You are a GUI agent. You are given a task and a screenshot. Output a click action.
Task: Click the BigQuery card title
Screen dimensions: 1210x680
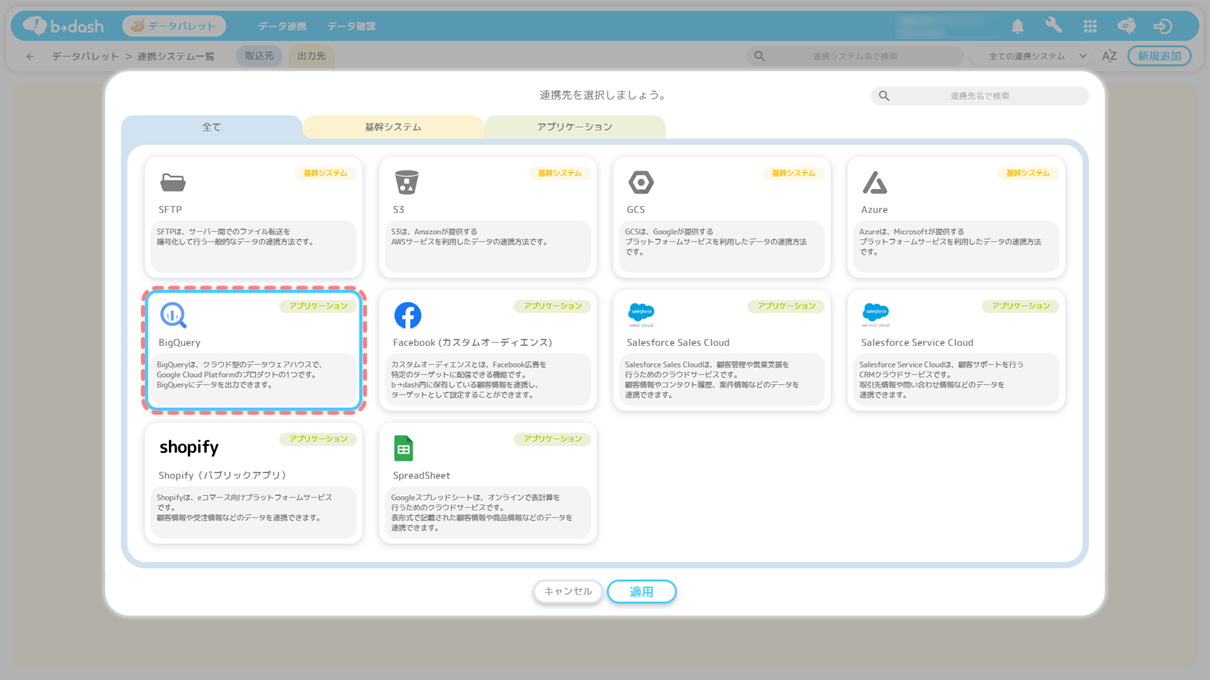[179, 343]
